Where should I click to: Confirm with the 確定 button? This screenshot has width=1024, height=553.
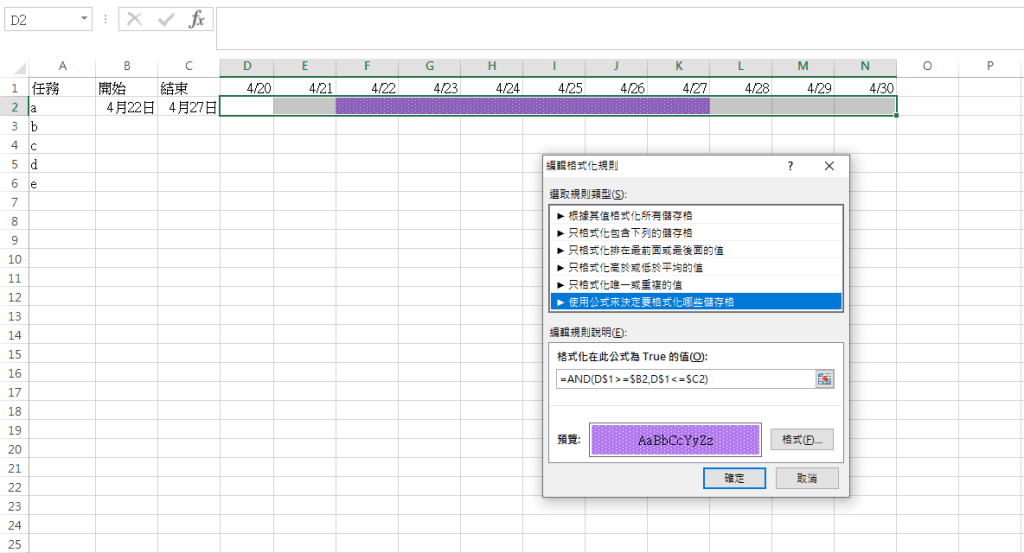tap(733, 479)
